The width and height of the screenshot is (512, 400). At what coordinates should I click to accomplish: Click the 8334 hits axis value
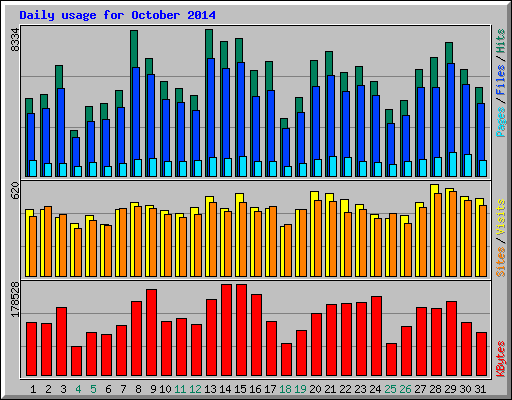coord(15,40)
